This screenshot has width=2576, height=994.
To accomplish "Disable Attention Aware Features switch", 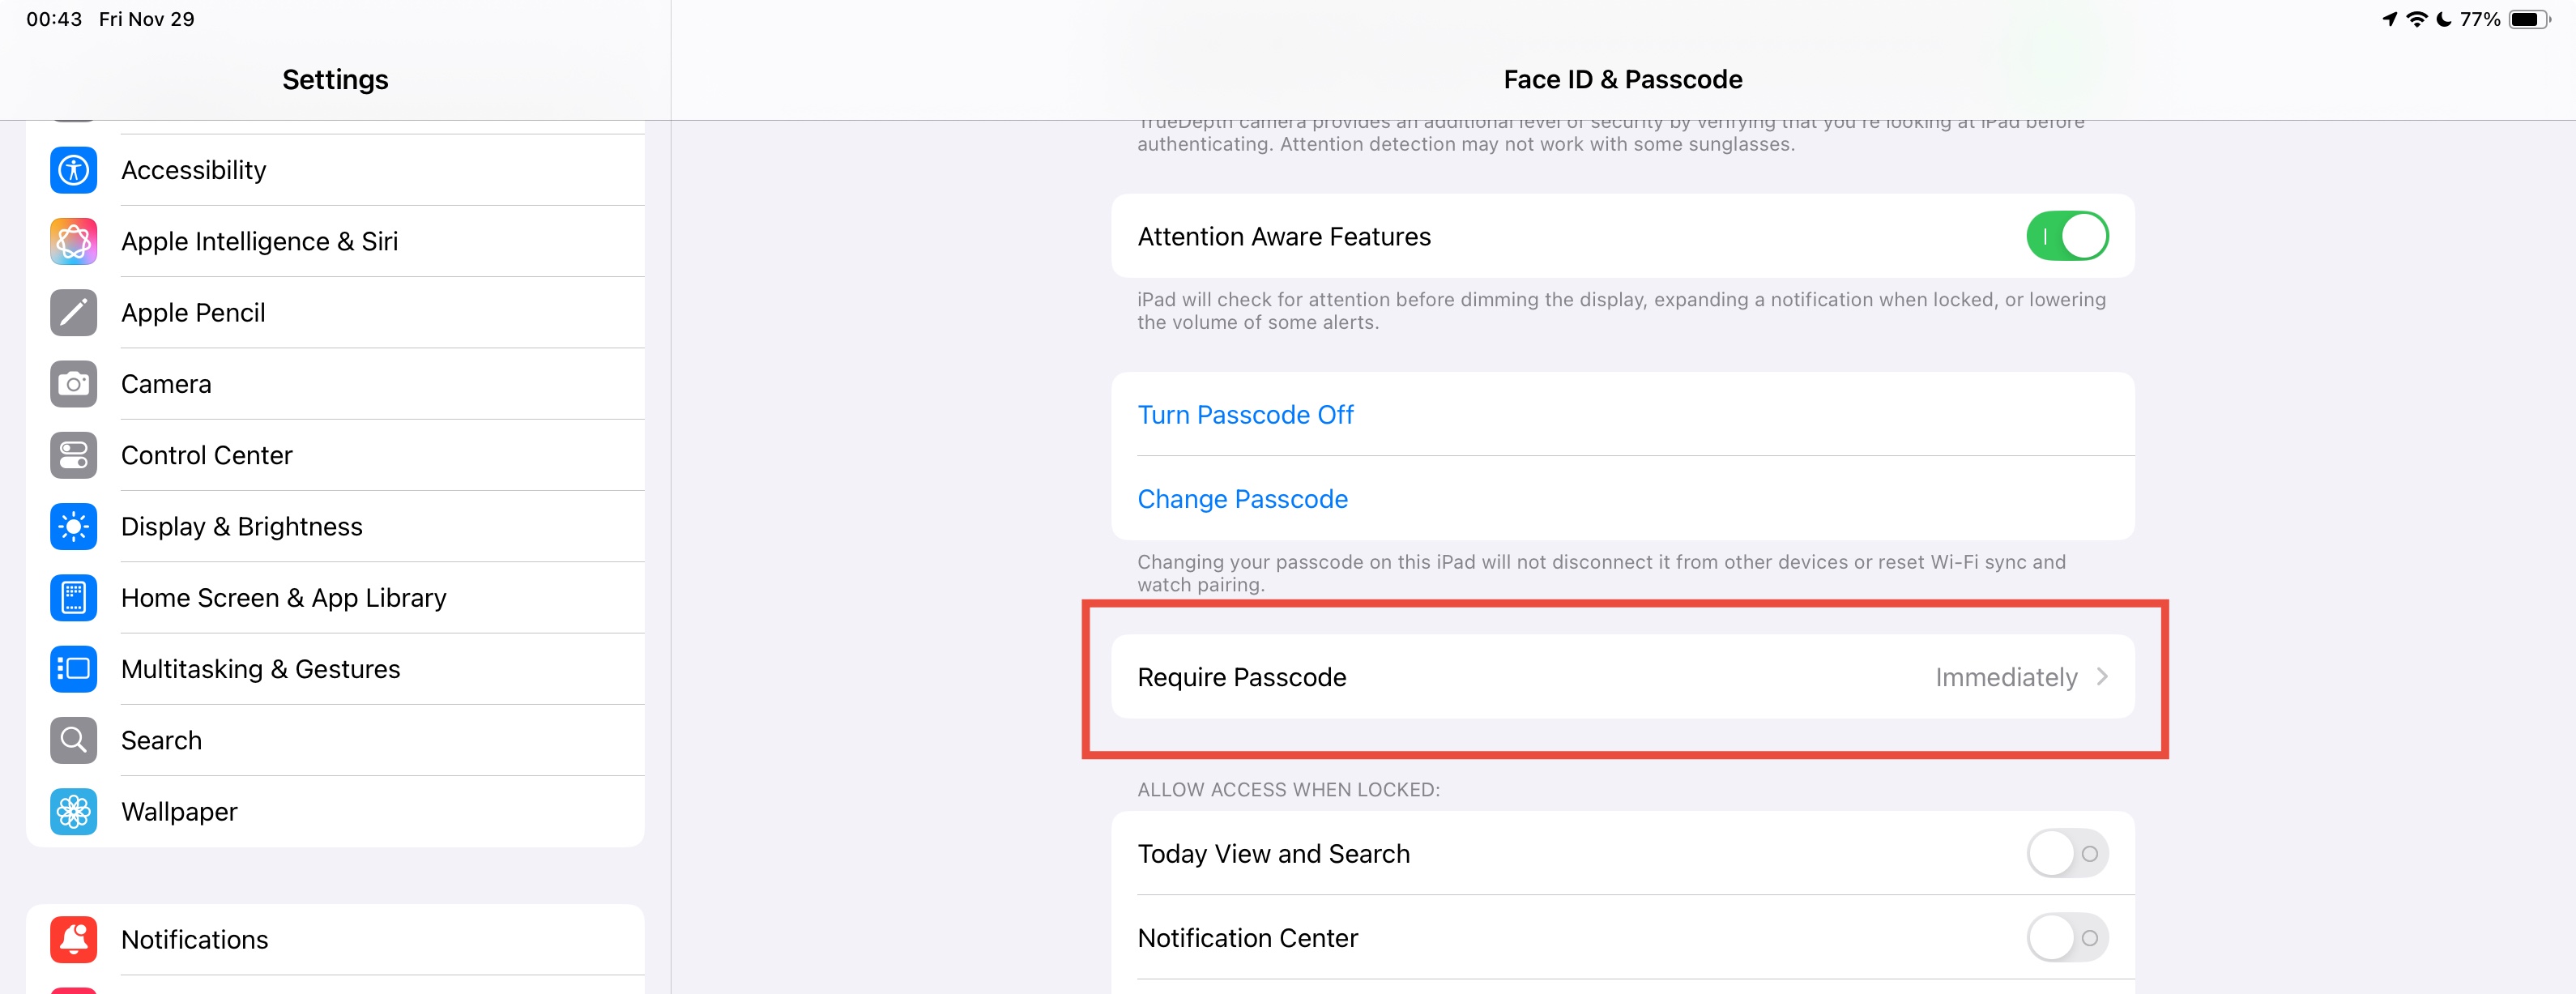I will pyautogui.click(x=2066, y=236).
